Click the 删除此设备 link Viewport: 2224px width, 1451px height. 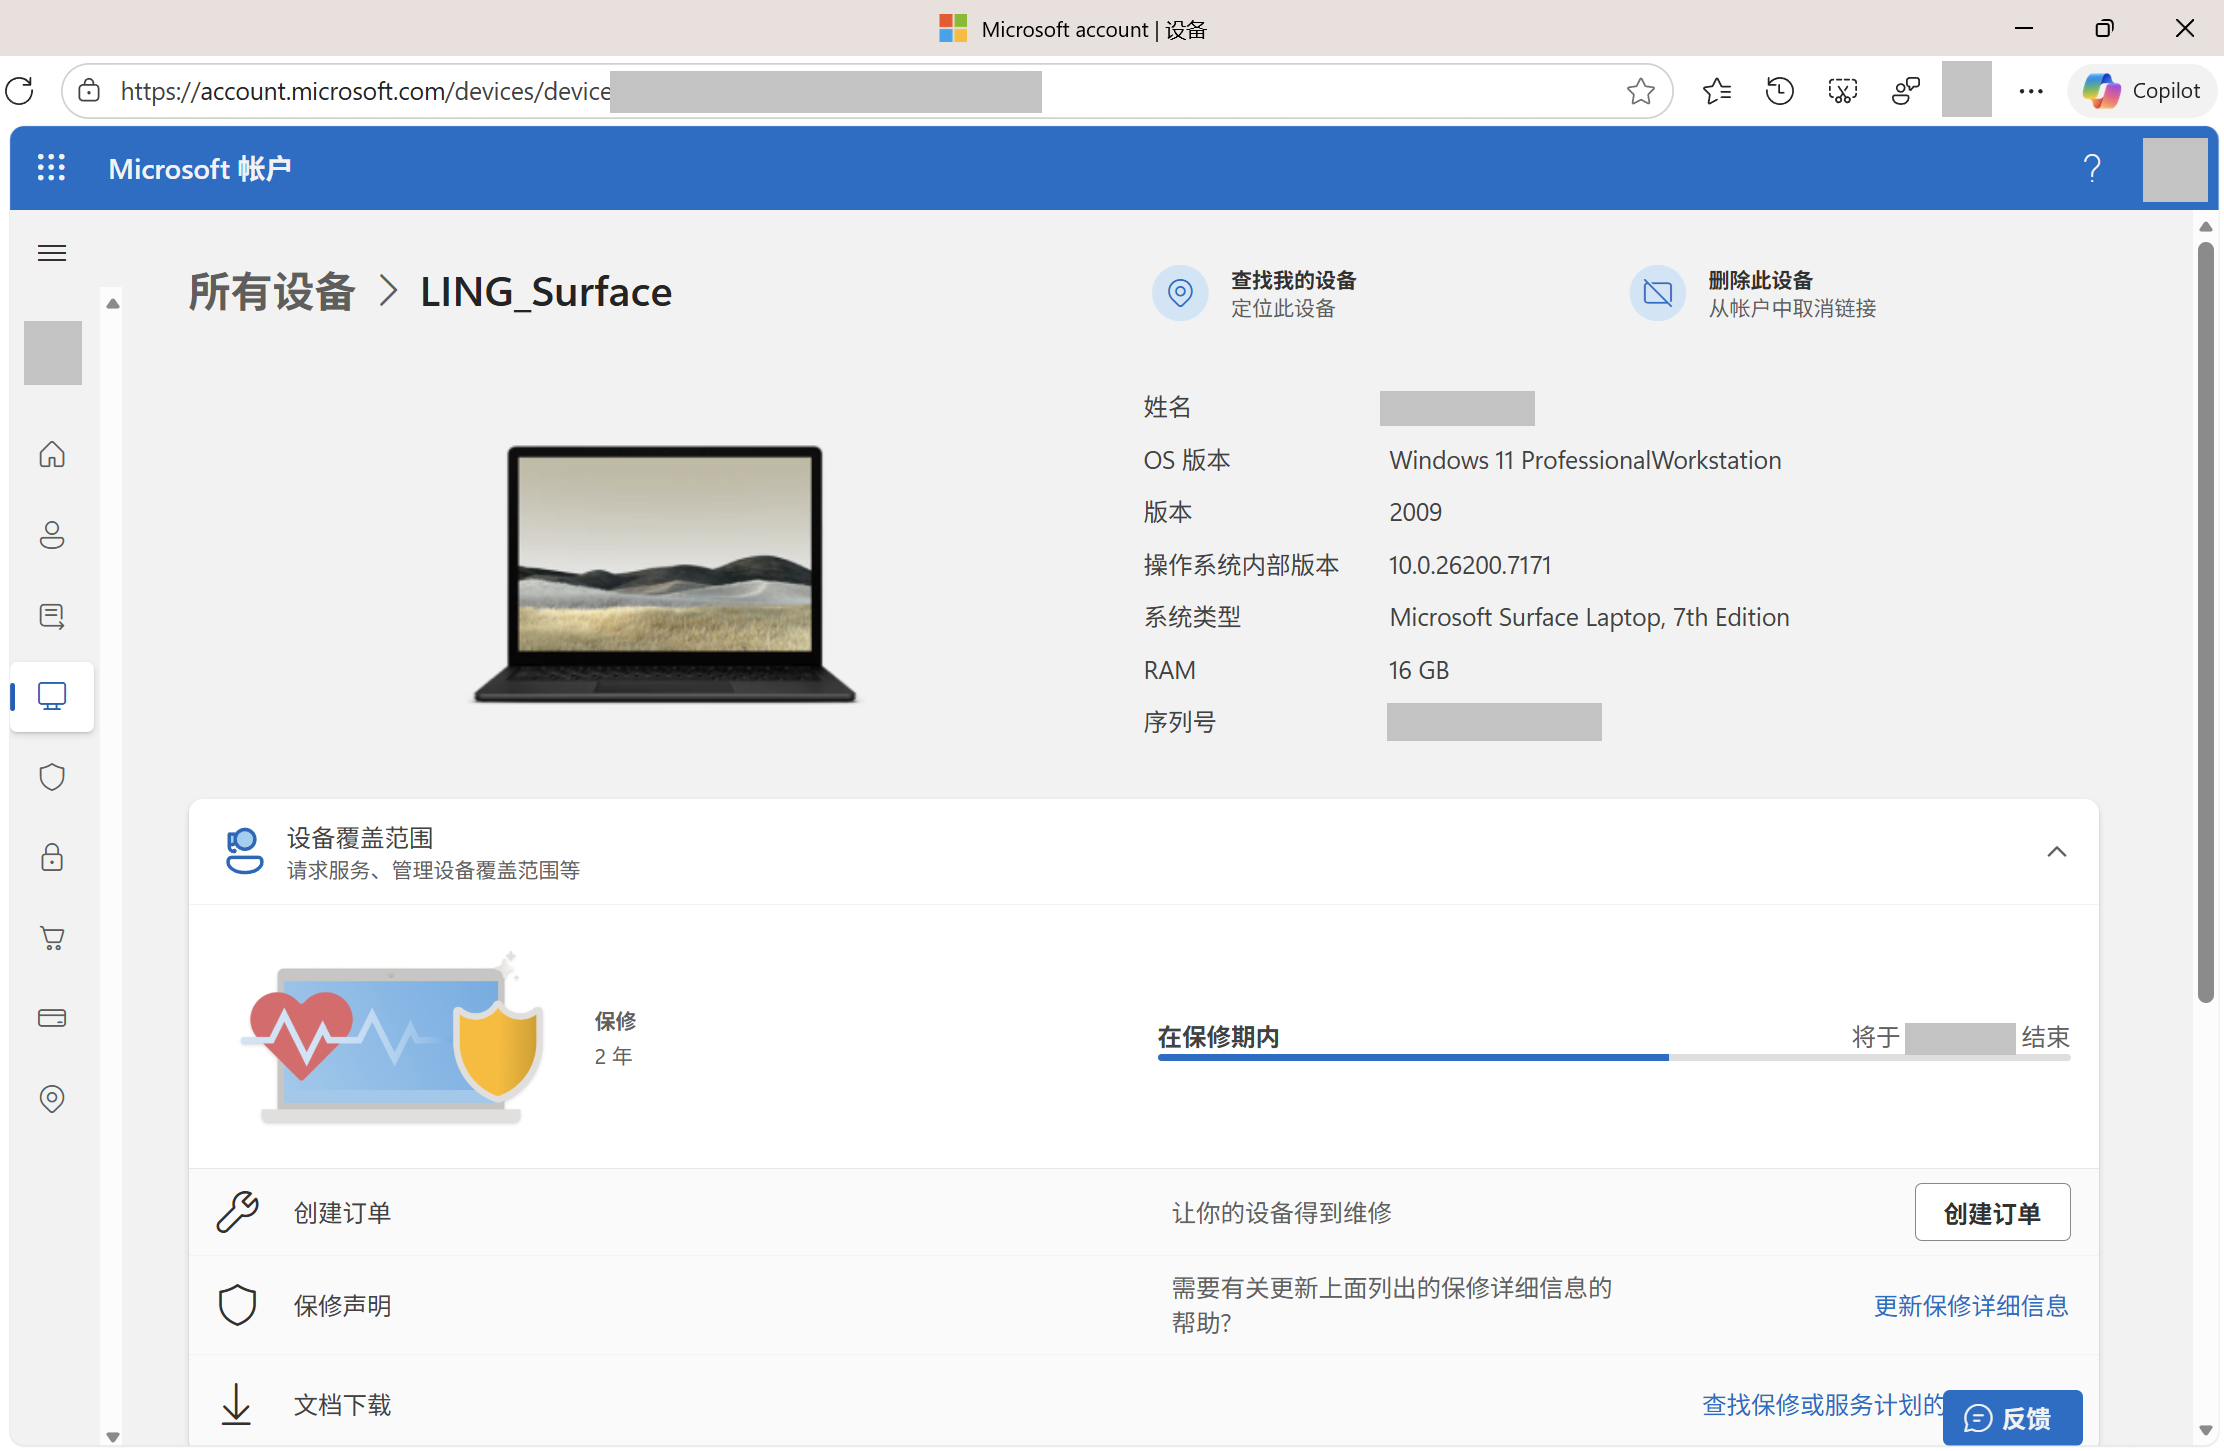coord(1760,280)
